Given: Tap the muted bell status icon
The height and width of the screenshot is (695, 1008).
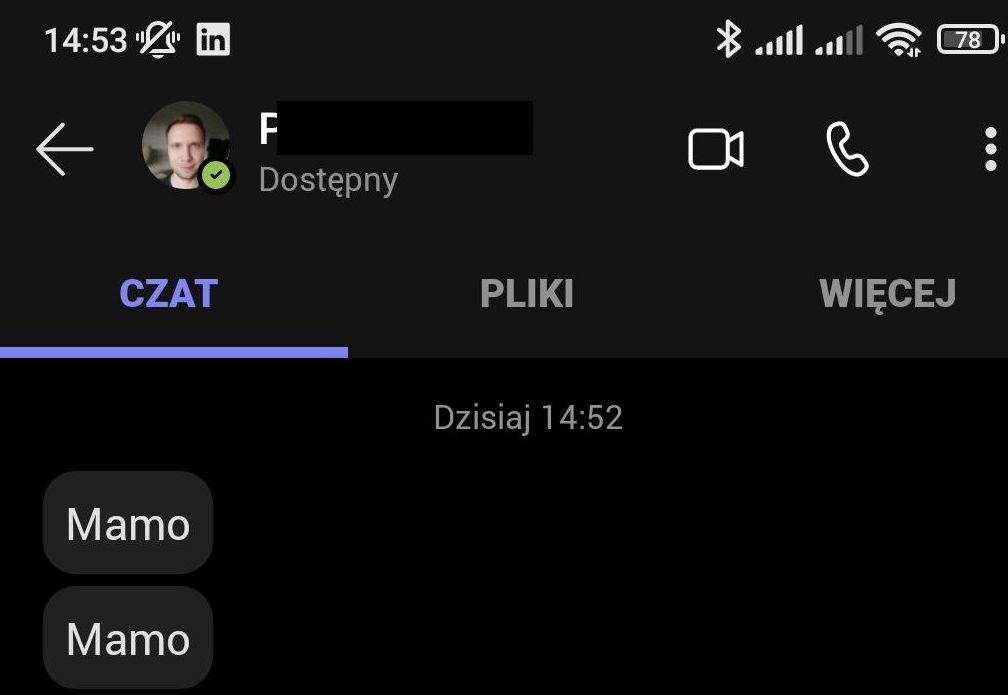Looking at the screenshot, I should [158, 39].
